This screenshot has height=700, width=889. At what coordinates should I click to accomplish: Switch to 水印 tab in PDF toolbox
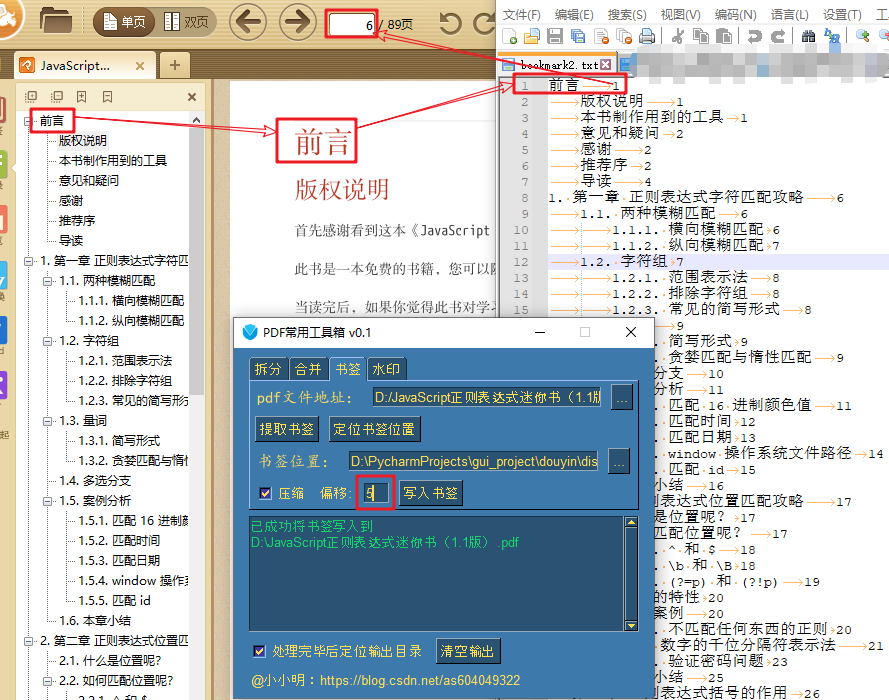pyautogui.click(x=386, y=369)
